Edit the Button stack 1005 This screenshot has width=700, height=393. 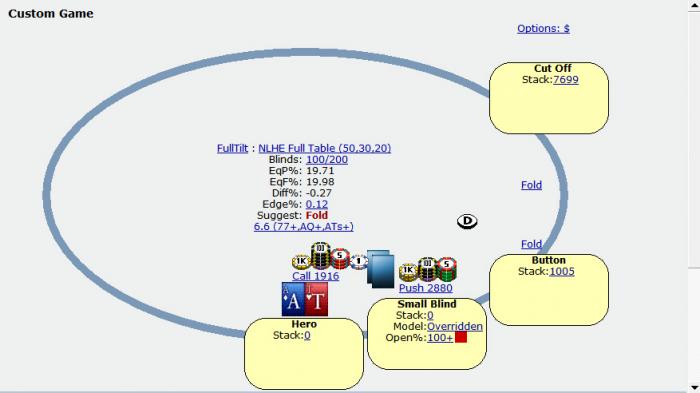pos(562,272)
